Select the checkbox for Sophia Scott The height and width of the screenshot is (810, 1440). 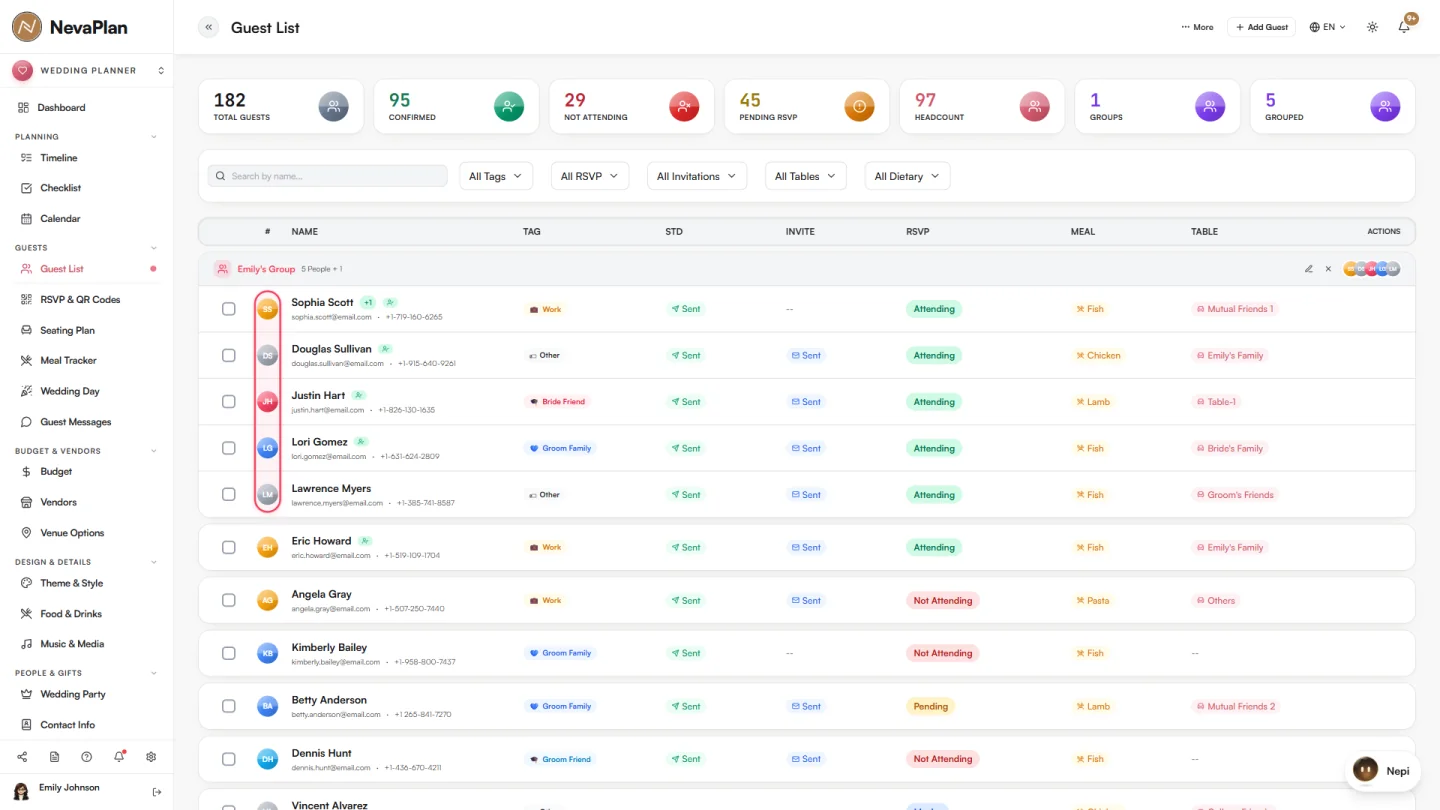click(229, 309)
